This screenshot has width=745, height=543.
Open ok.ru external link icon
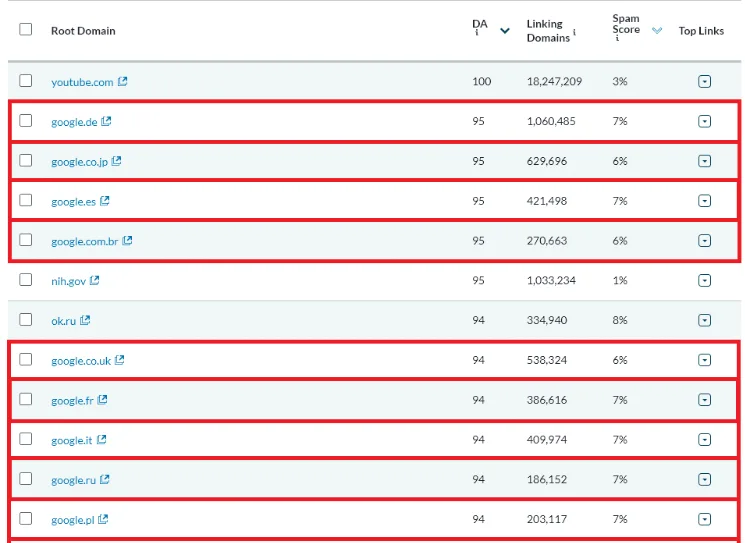pyautogui.click(x=85, y=320)
